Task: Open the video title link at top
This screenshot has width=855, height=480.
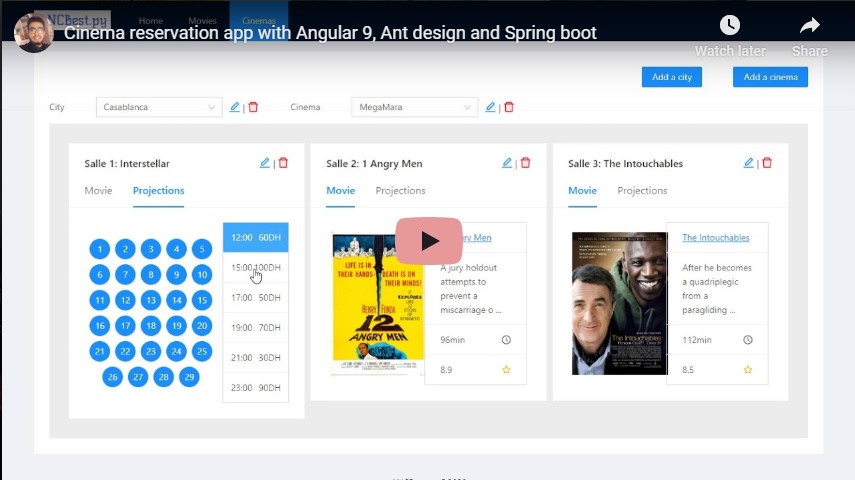Action: click(330, 33)
